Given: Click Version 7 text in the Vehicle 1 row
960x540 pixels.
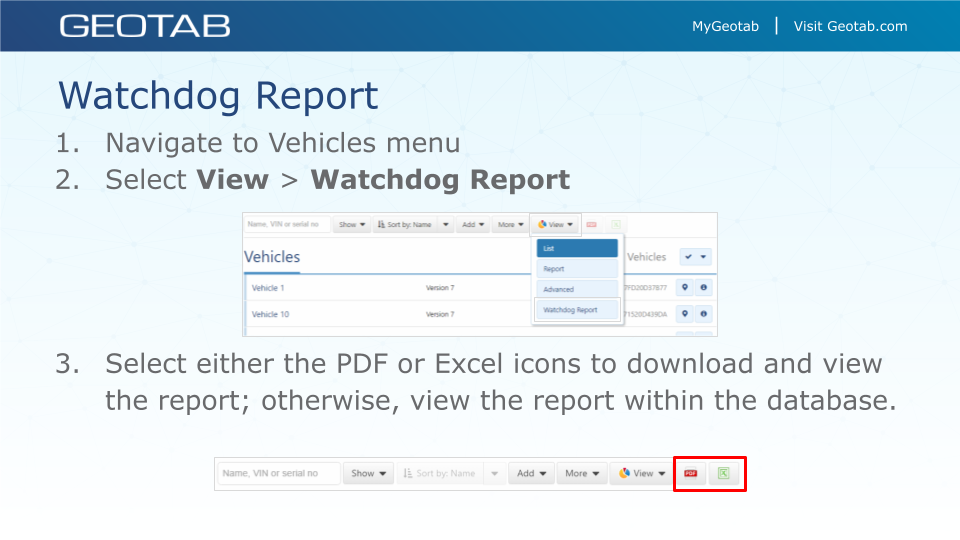Looking at the screenshot, I should (x=440, y=288).
